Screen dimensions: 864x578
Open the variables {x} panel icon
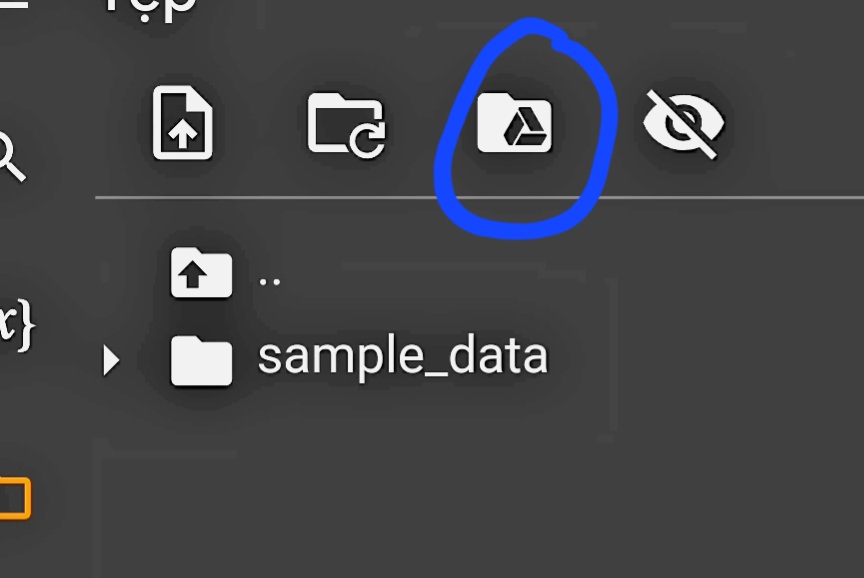(17, 325)
